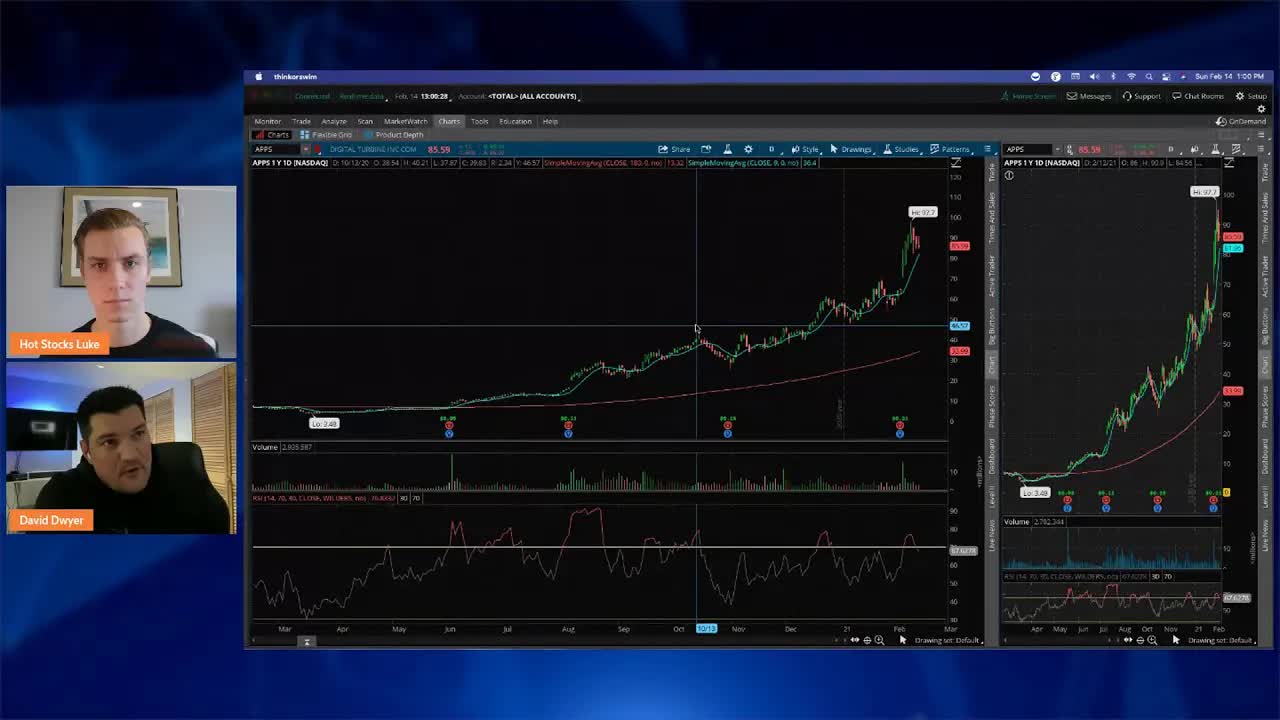Viewport: 1280px width, 720px height.
Task: Click the Hi: 97.7 label on left chart
Action: (x=922, y=212)
